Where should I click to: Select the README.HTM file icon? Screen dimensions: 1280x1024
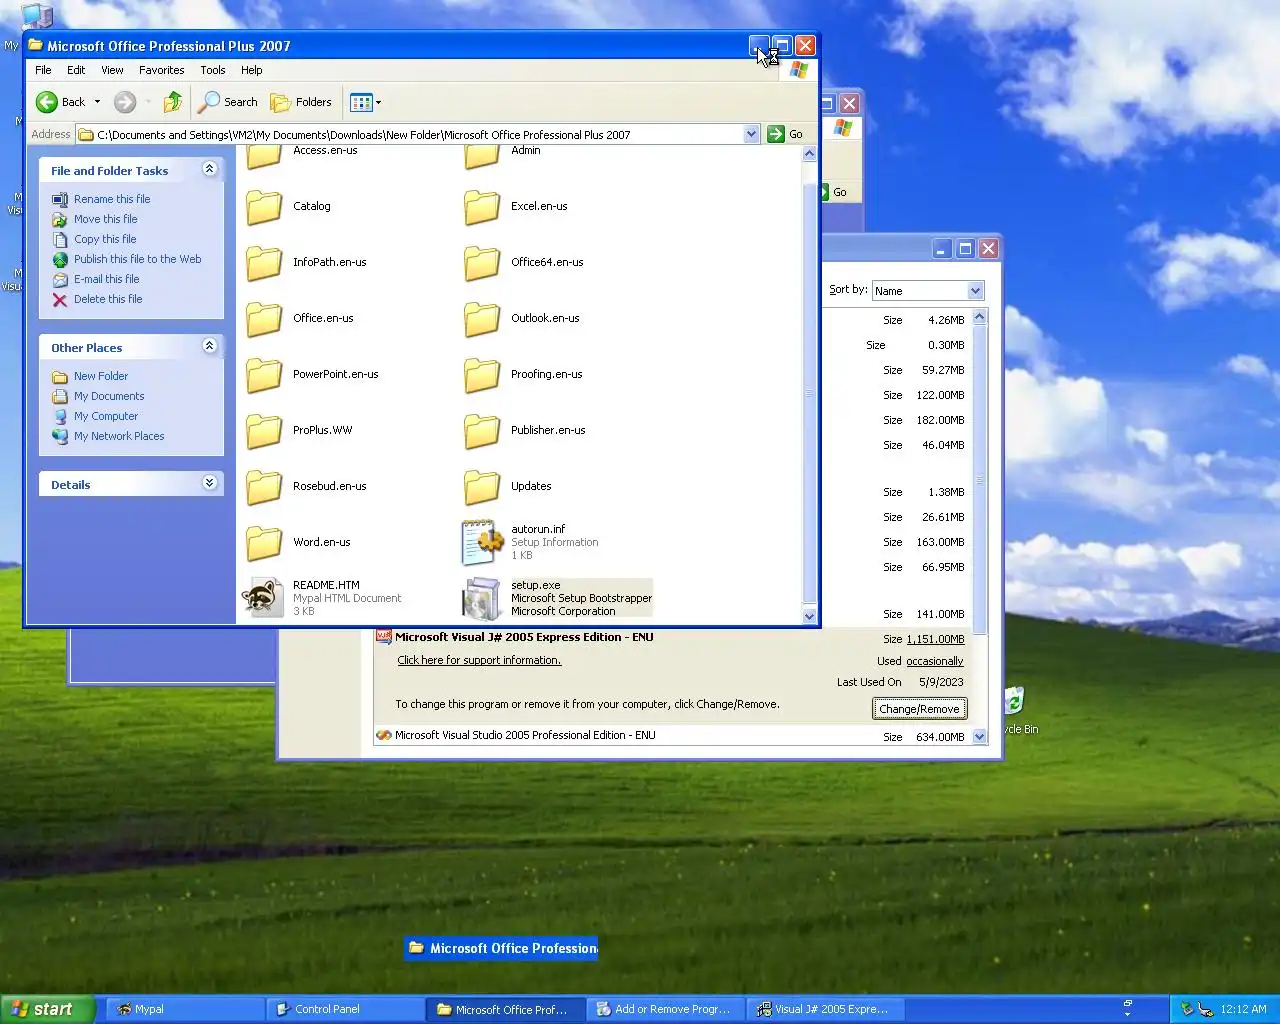[264, 598]
